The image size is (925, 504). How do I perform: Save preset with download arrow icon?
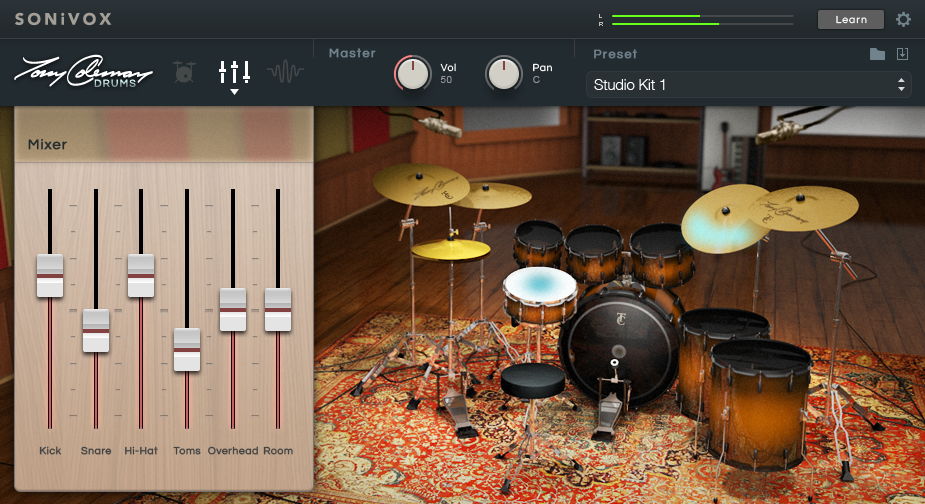902,54
